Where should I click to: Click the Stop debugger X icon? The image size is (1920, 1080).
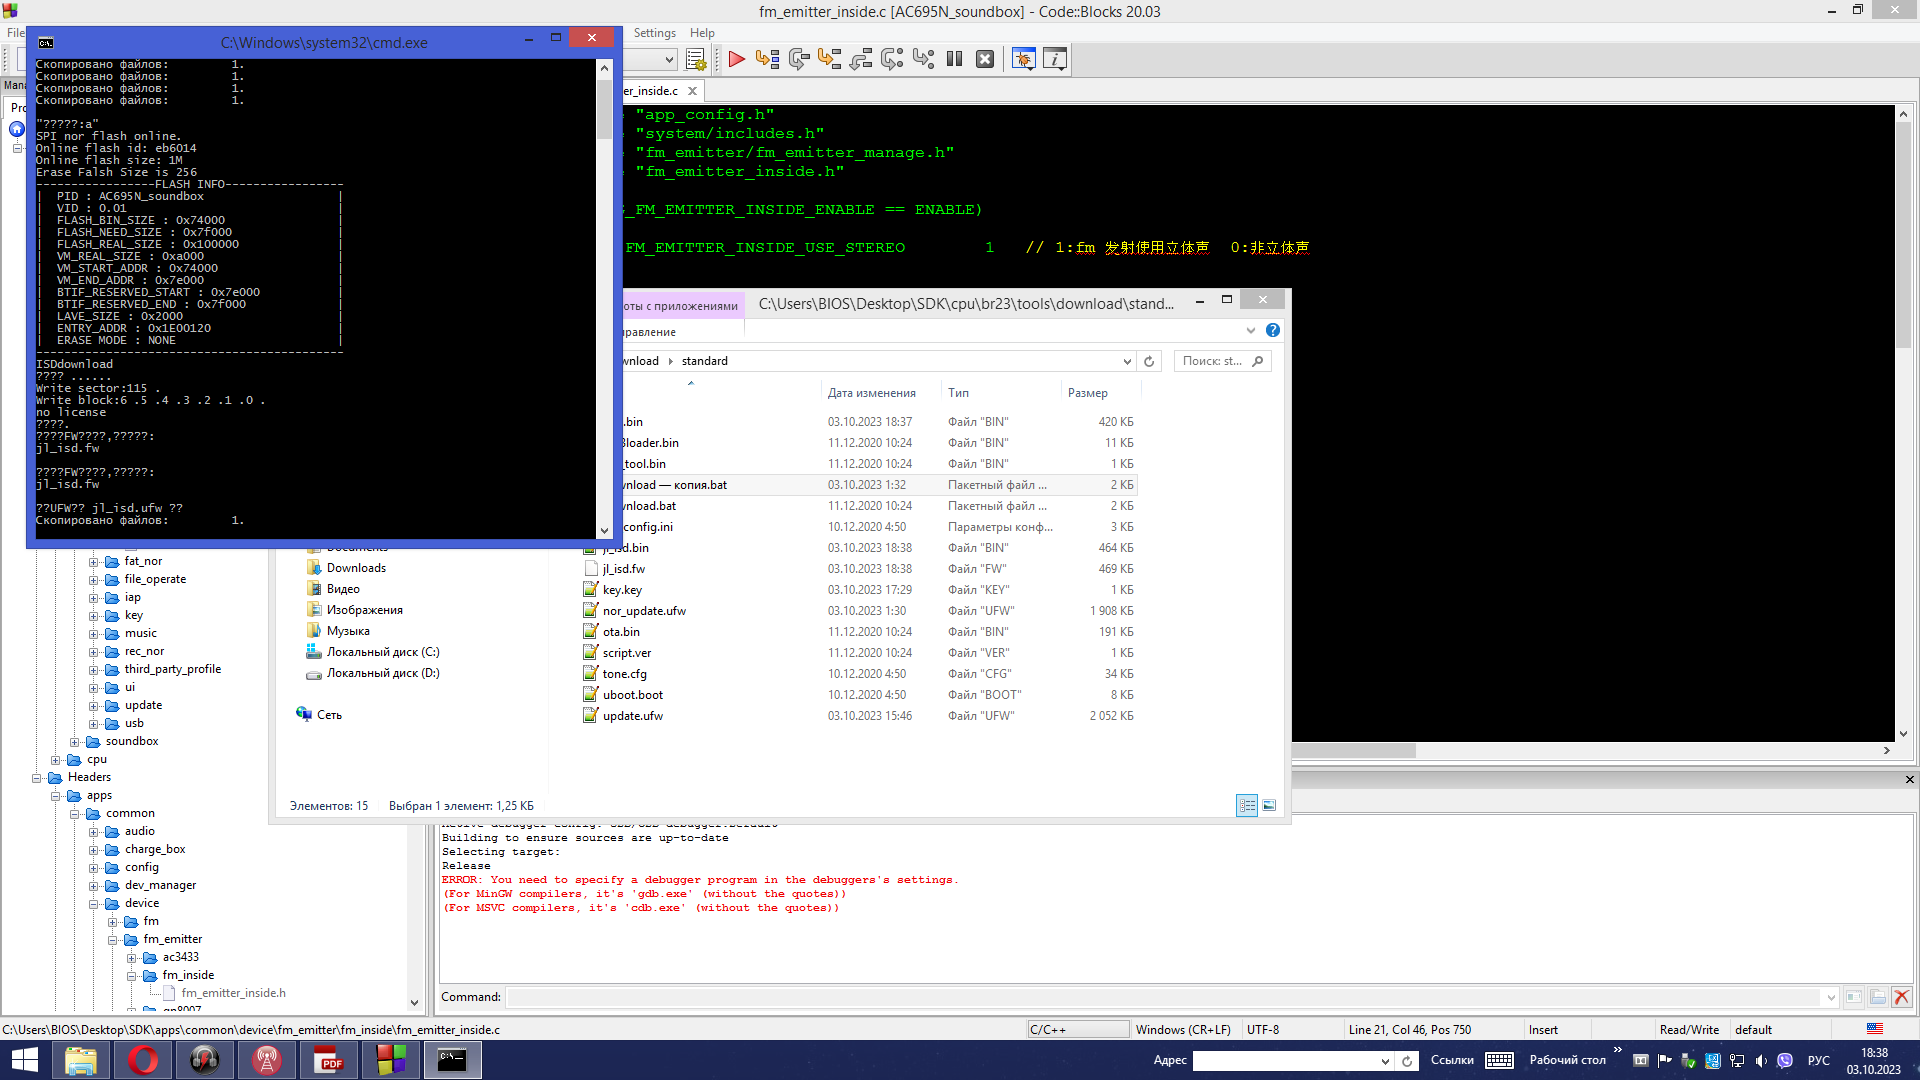click(985, 59)
